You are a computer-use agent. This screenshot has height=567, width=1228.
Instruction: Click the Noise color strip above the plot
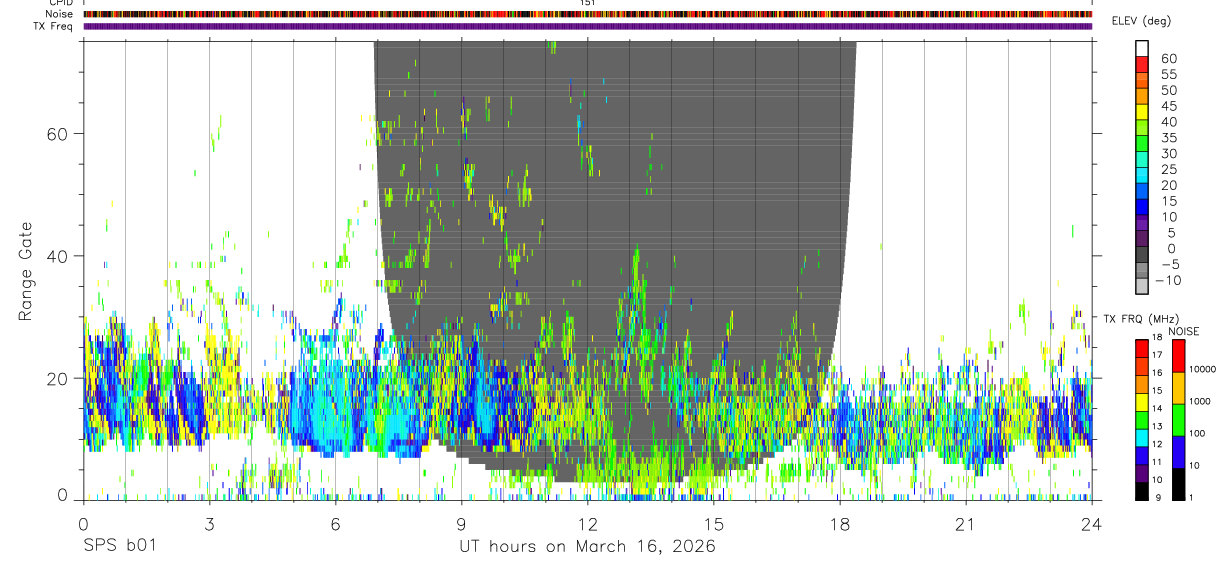coord(588,14)
